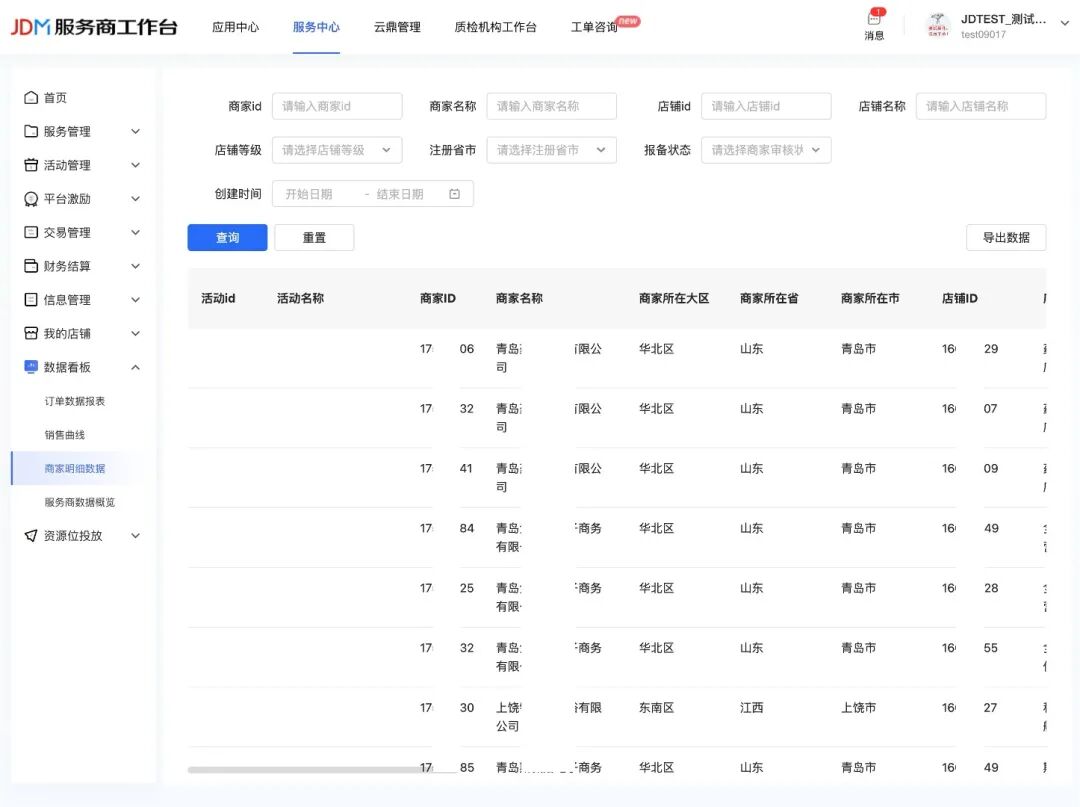Click calendar icon in 创建时间 field
This screenshot has width=1080, height=807.
pyautogui.click(x=455, y=194)
